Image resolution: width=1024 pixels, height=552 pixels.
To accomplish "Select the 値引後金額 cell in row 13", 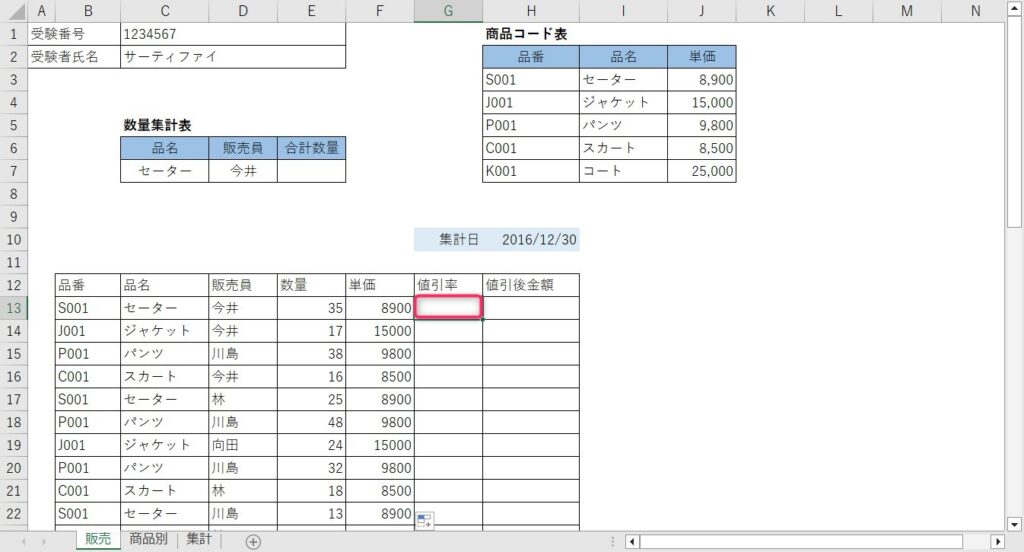I will point(530,308).
